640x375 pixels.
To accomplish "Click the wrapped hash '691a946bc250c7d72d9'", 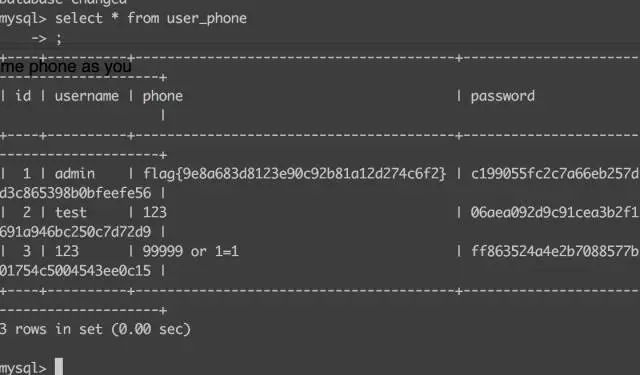I will click(76, 232).
